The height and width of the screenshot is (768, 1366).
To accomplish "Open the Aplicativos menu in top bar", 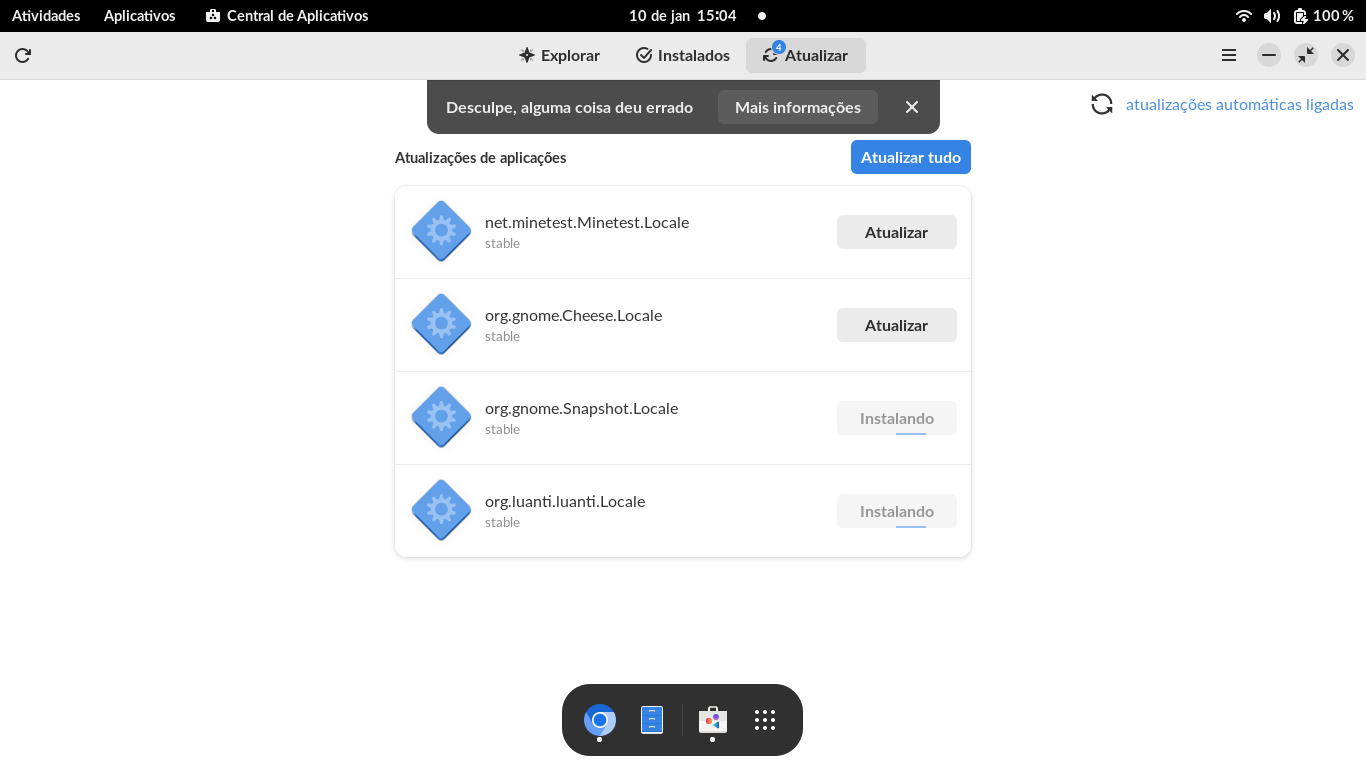I will (139, 16).
